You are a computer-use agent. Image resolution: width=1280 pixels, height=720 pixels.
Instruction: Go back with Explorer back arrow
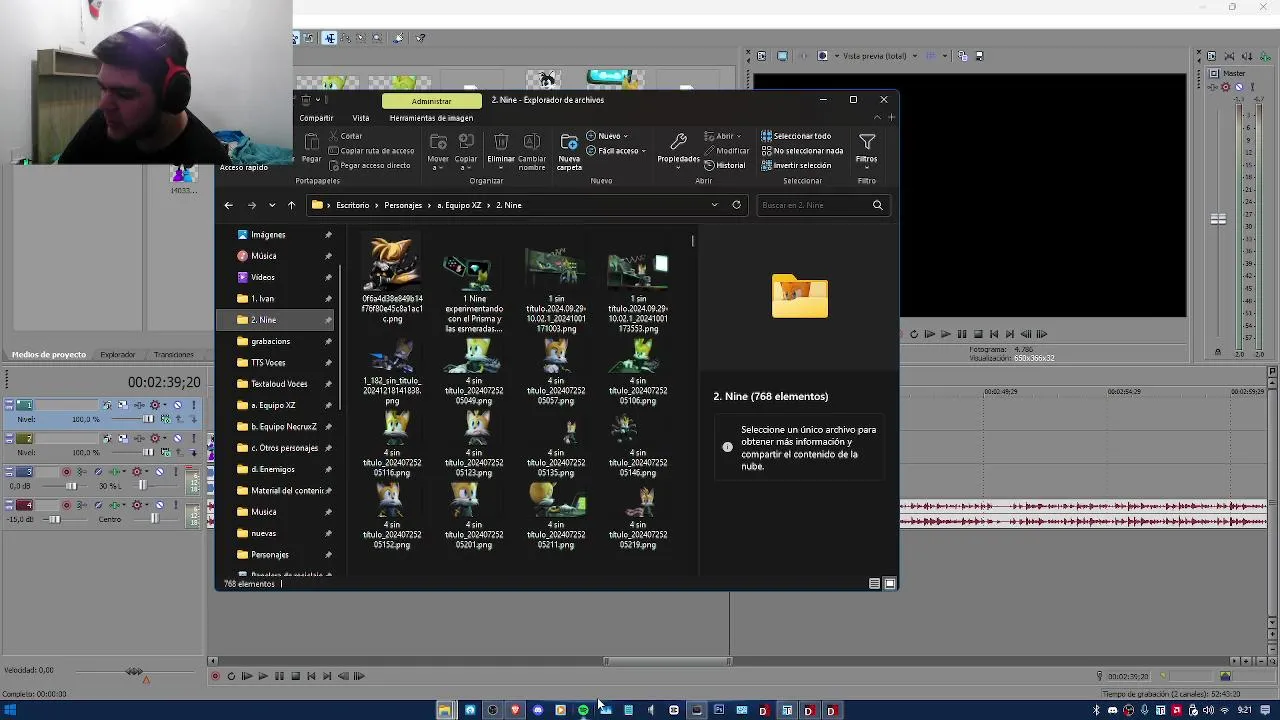pyautogui.click(x=228, y=205)
